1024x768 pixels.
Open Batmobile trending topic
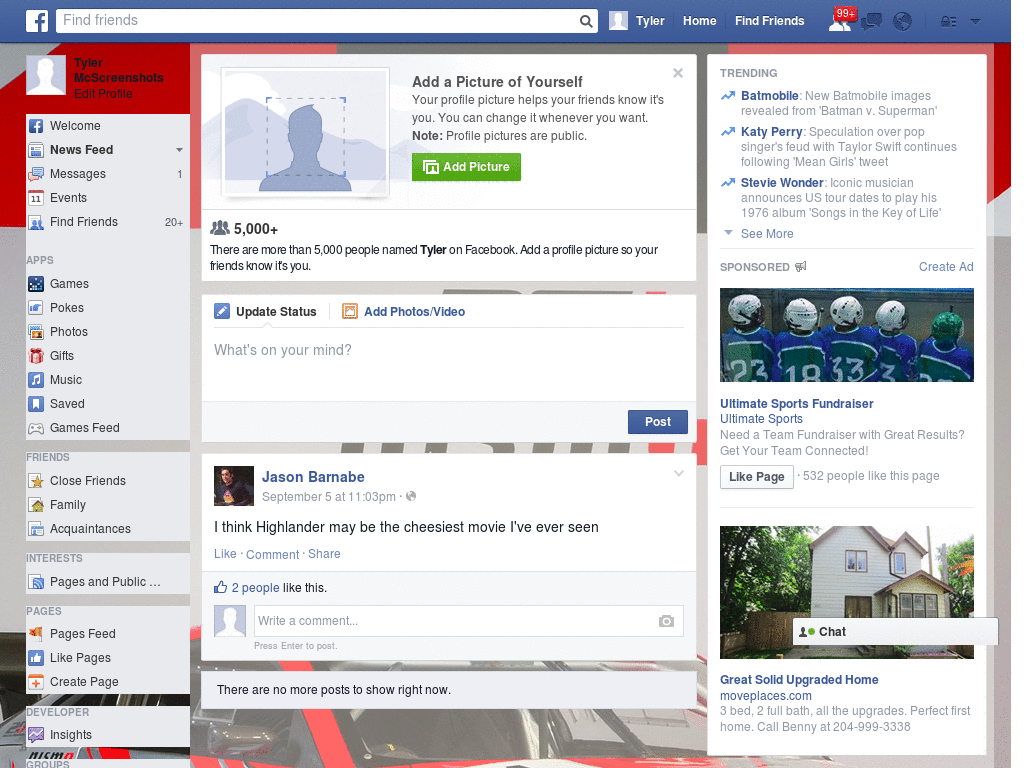(769, 96)
